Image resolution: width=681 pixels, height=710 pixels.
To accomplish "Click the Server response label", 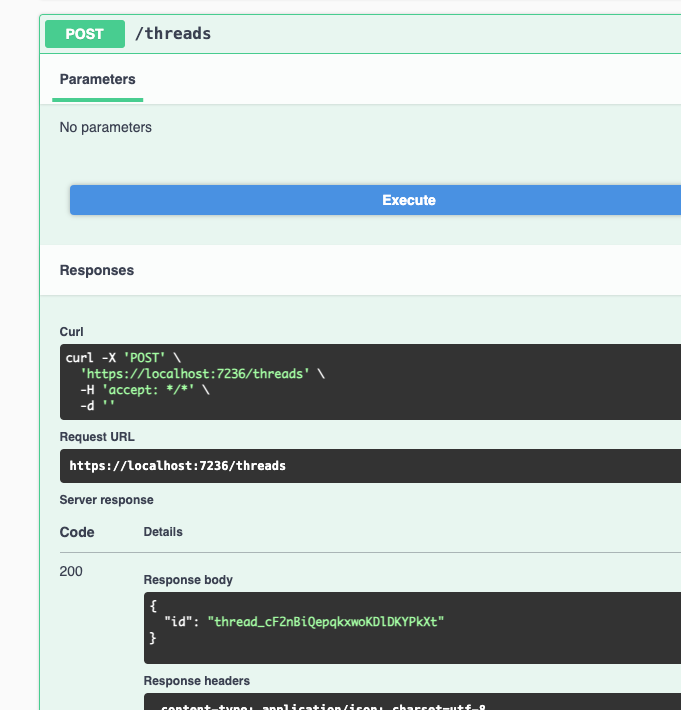I will click(x=106, y=500).
